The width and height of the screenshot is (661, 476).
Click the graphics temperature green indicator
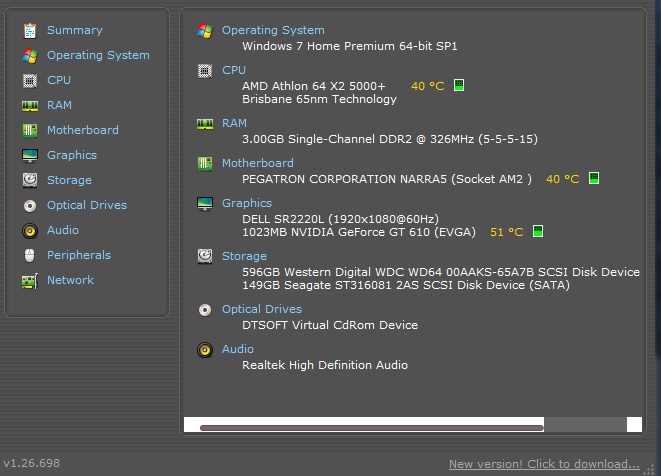click(x=537, y=231)
